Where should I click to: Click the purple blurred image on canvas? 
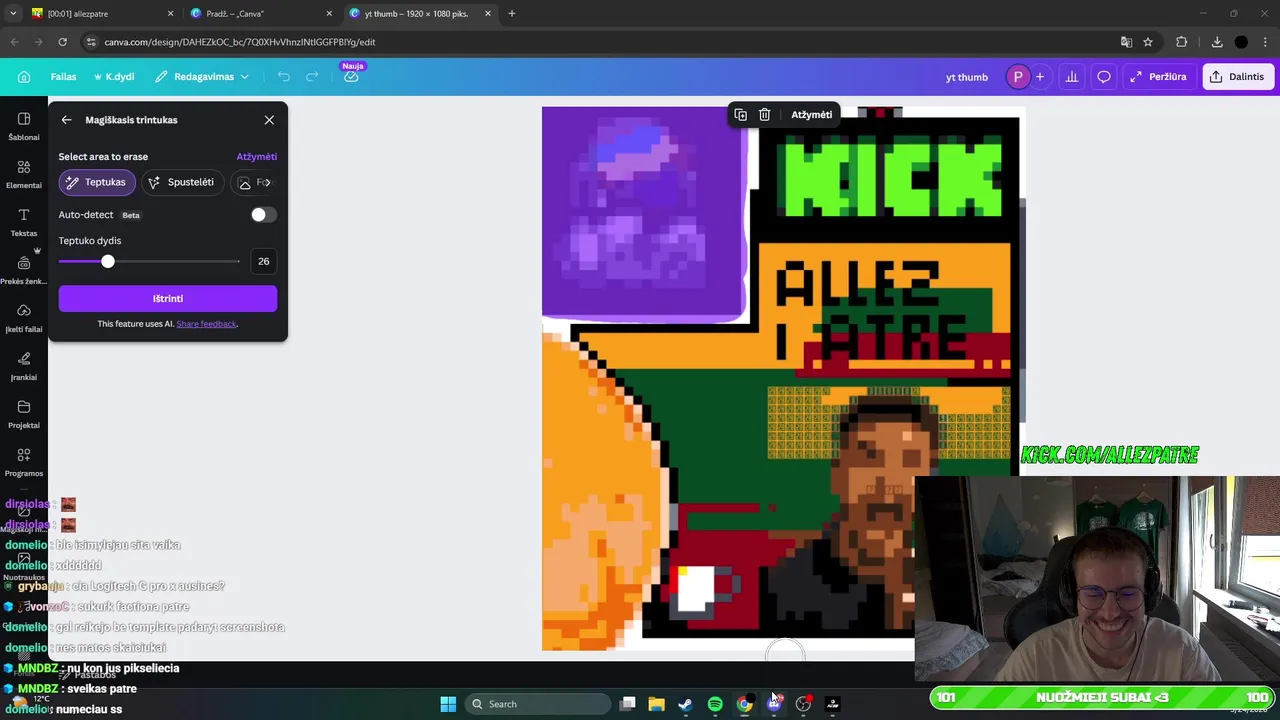point(644,212)
